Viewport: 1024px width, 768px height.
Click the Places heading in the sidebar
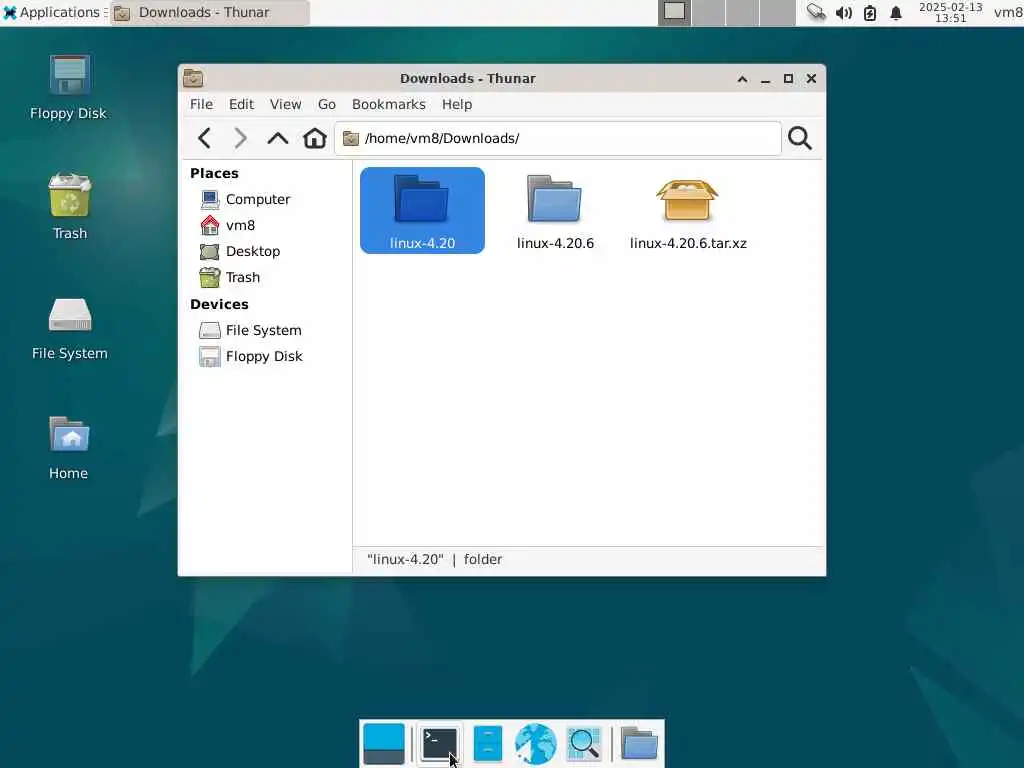pyautogui.click(x=214, y=174)
